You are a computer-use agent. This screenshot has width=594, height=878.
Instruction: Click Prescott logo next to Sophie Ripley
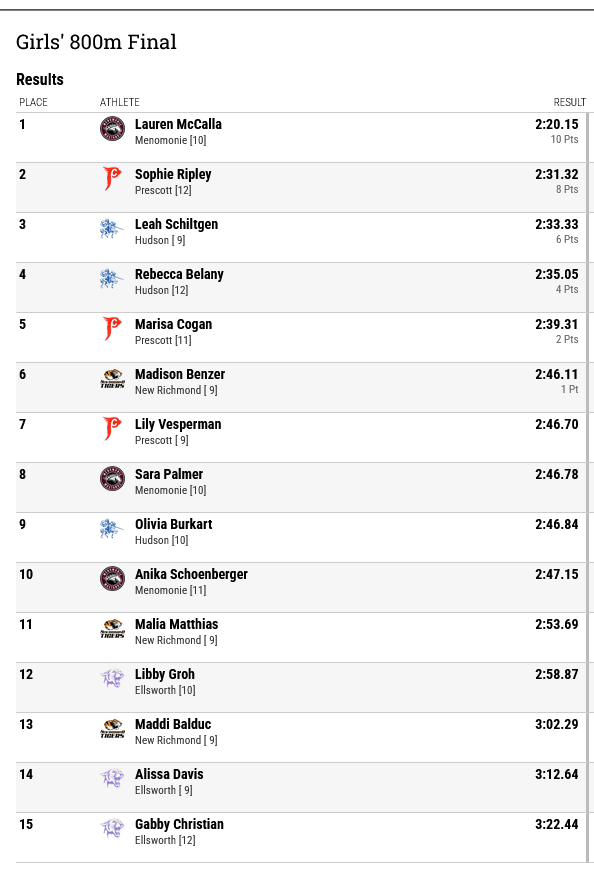click(112, 179)
